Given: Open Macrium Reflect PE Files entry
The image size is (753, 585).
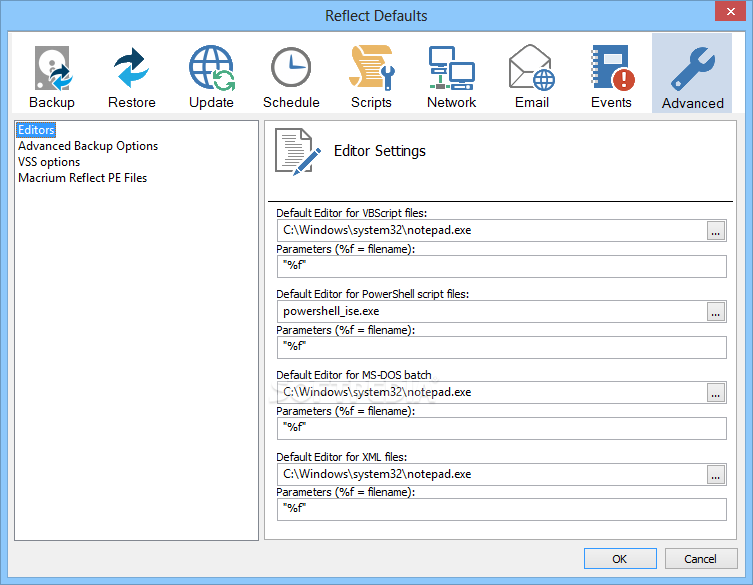Looking at the screenshot, I should (83, 178).
